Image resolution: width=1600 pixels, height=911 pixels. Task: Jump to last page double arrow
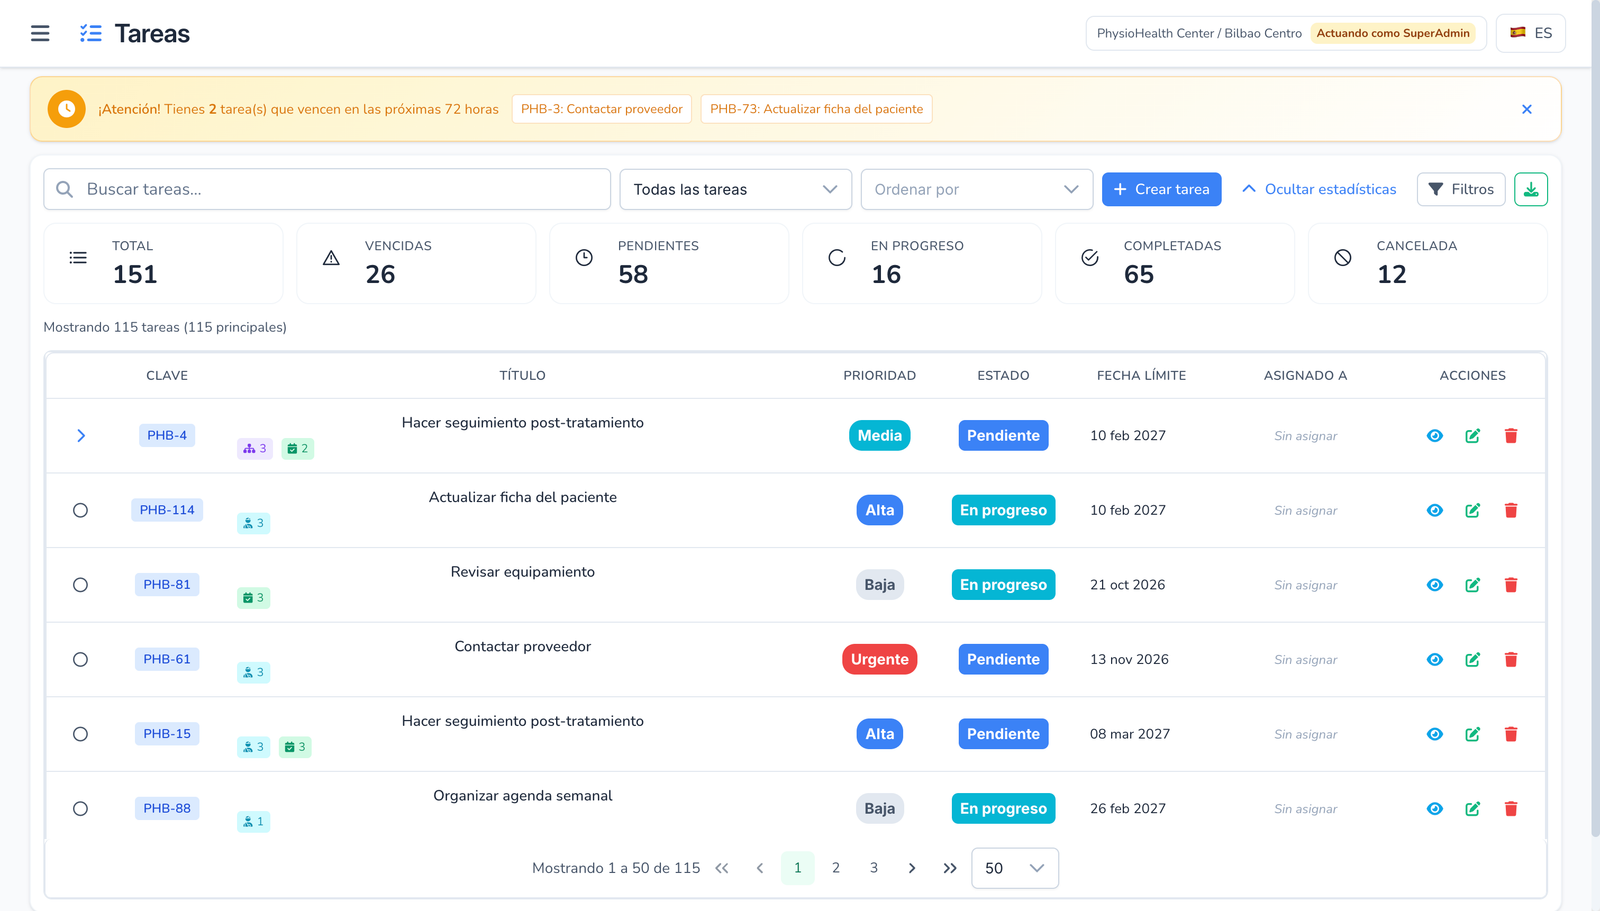pos(950,868)
